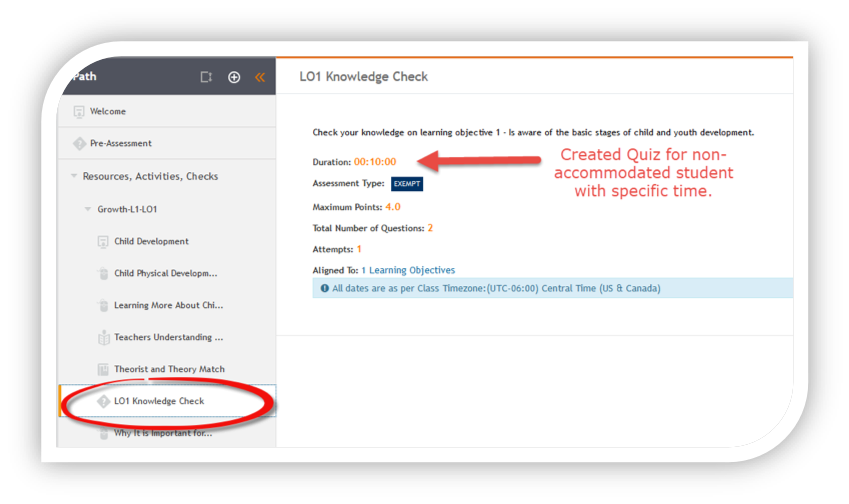Click the Child Development item icon
849x504 pixels.
point(103,242)
